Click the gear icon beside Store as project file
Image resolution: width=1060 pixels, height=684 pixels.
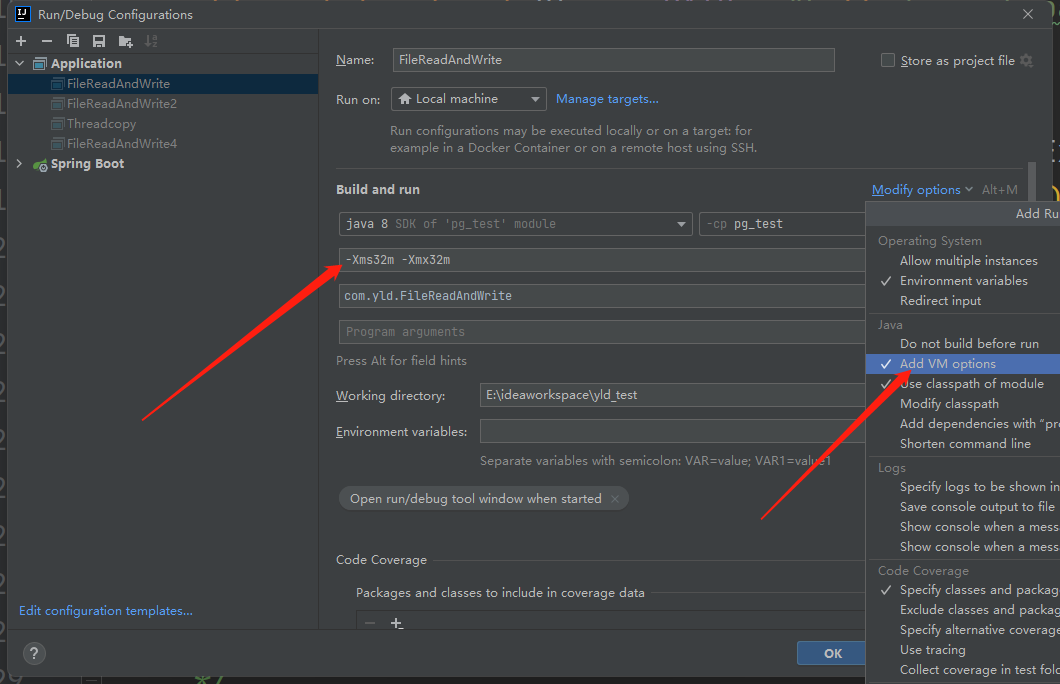pos(1026,60)
